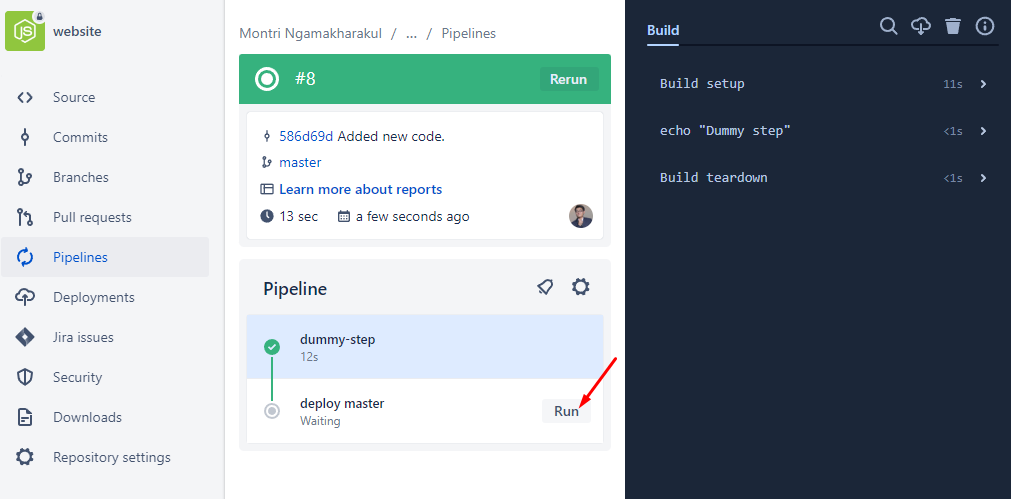Expand the Build setup log section
The height and width of the screenshot is (499, 1011).
click(x=983, y=84)
